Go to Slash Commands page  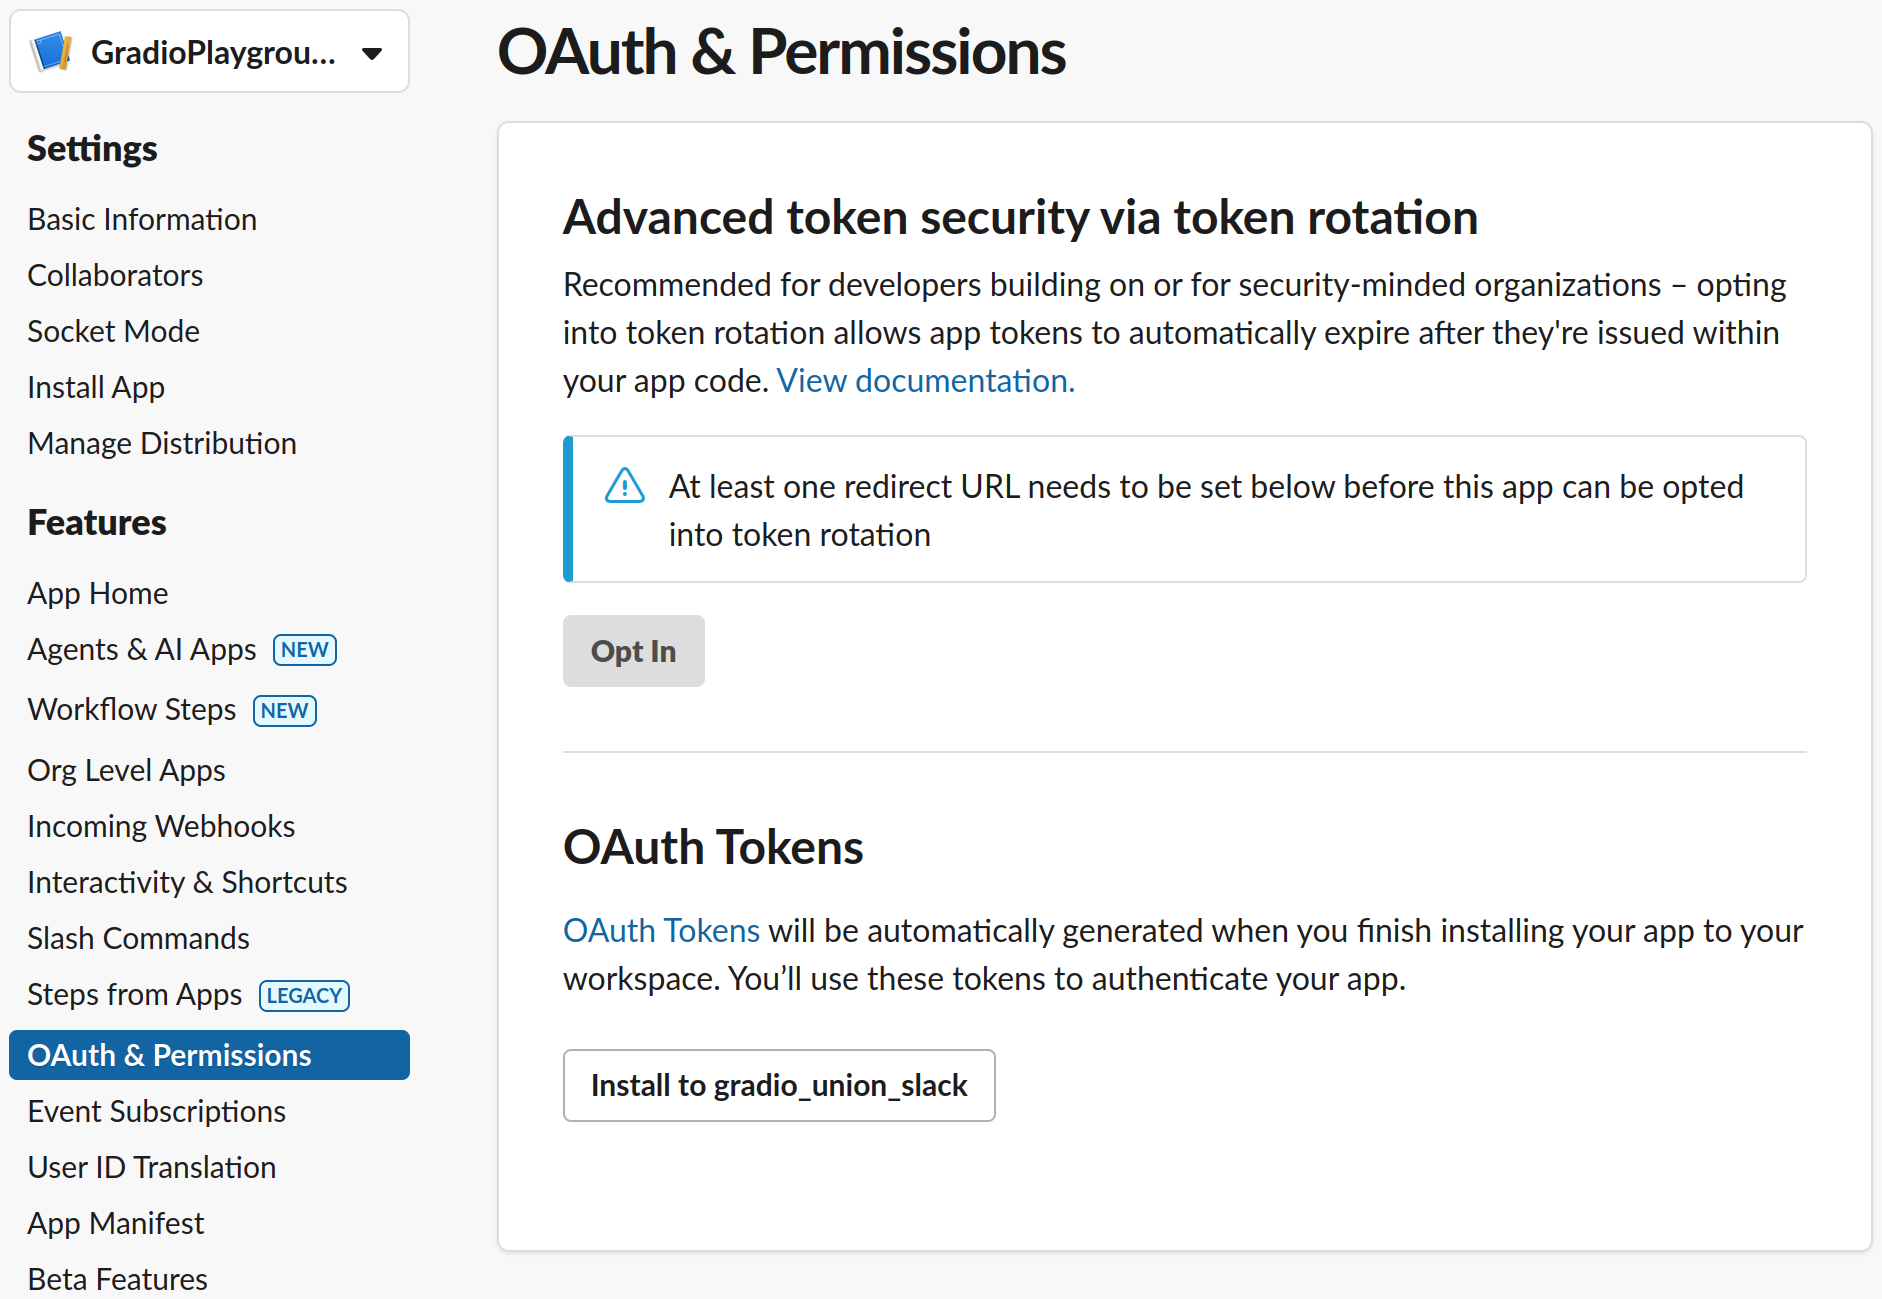(138, 938)
